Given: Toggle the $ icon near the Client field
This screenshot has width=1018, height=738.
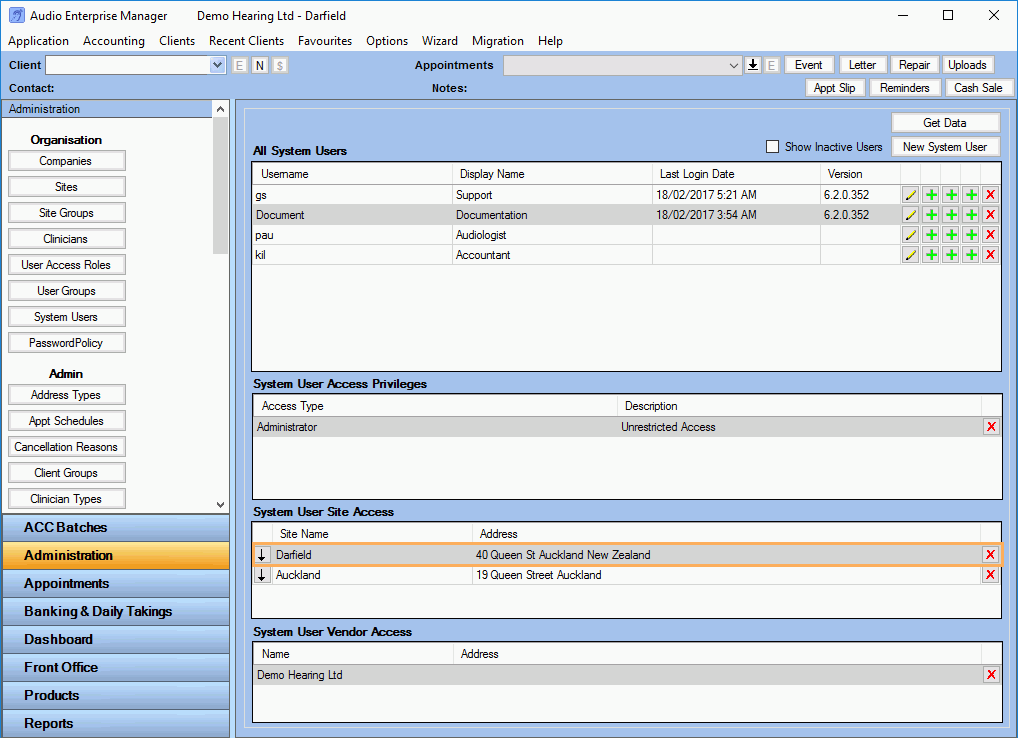Looking at the screenshot, I should [281, 64].
